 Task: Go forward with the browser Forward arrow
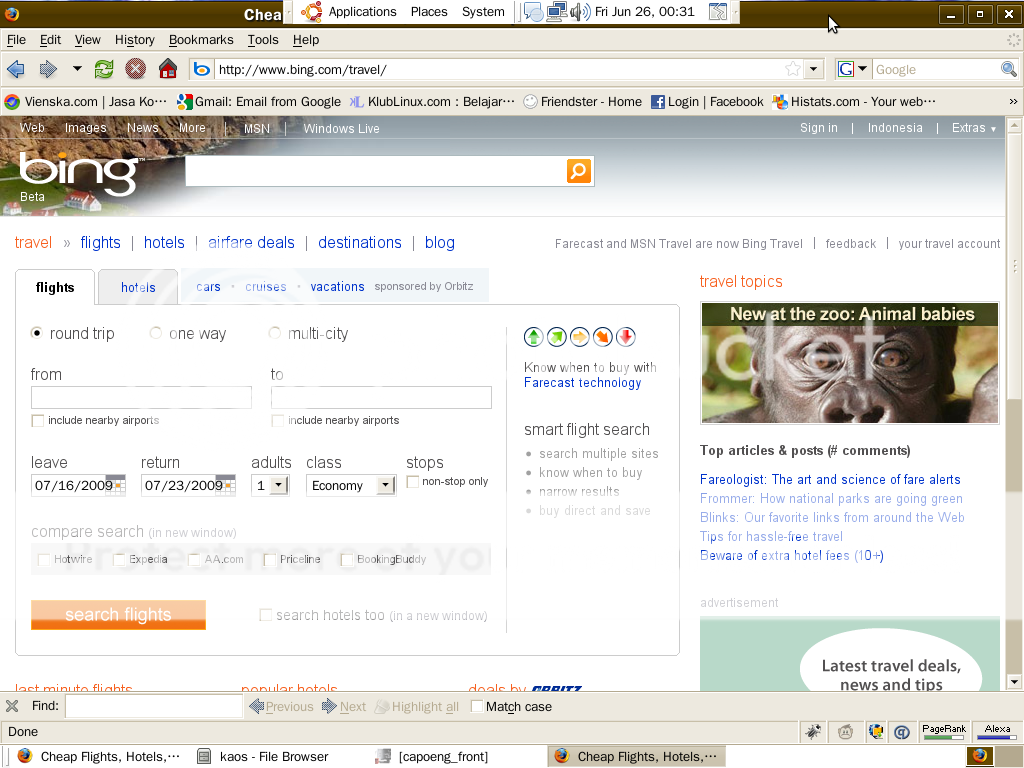click(x=48, y=69)
